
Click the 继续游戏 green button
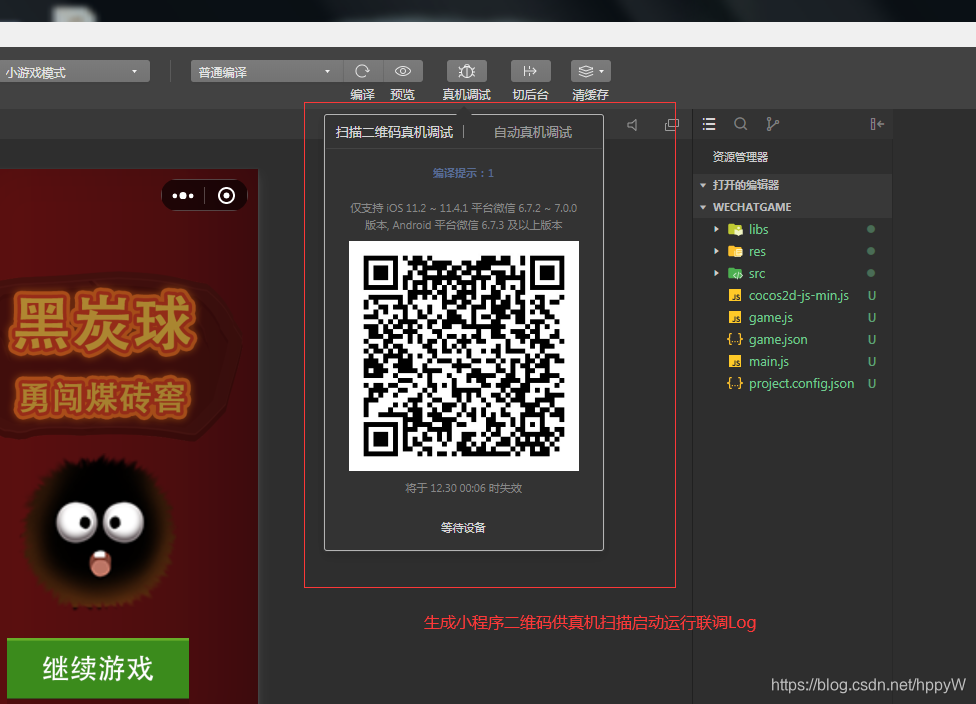tap(98, 668)
